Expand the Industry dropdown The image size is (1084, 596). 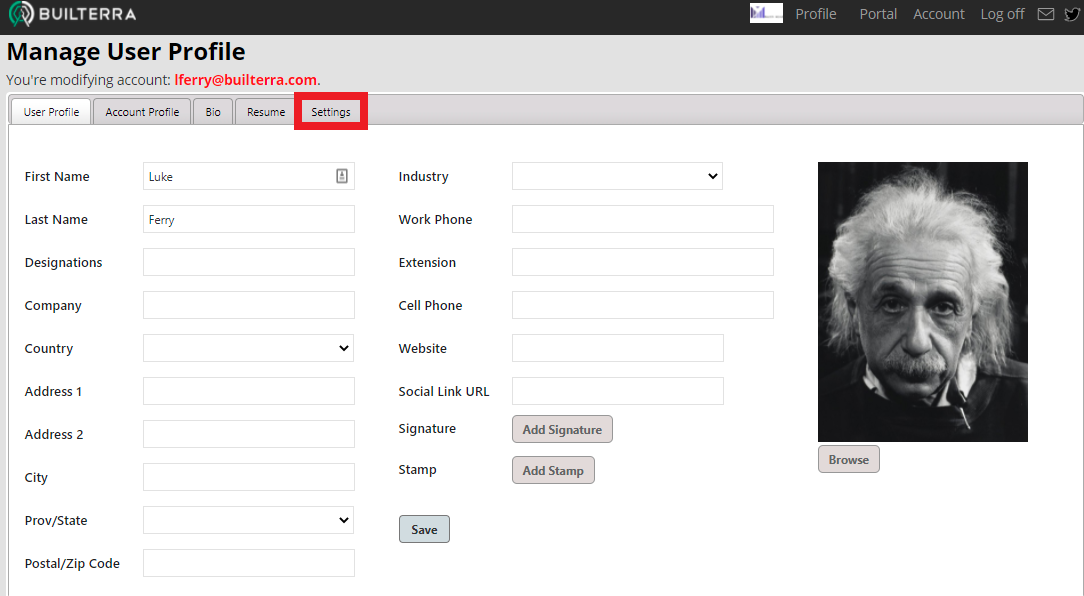point(617,176)
